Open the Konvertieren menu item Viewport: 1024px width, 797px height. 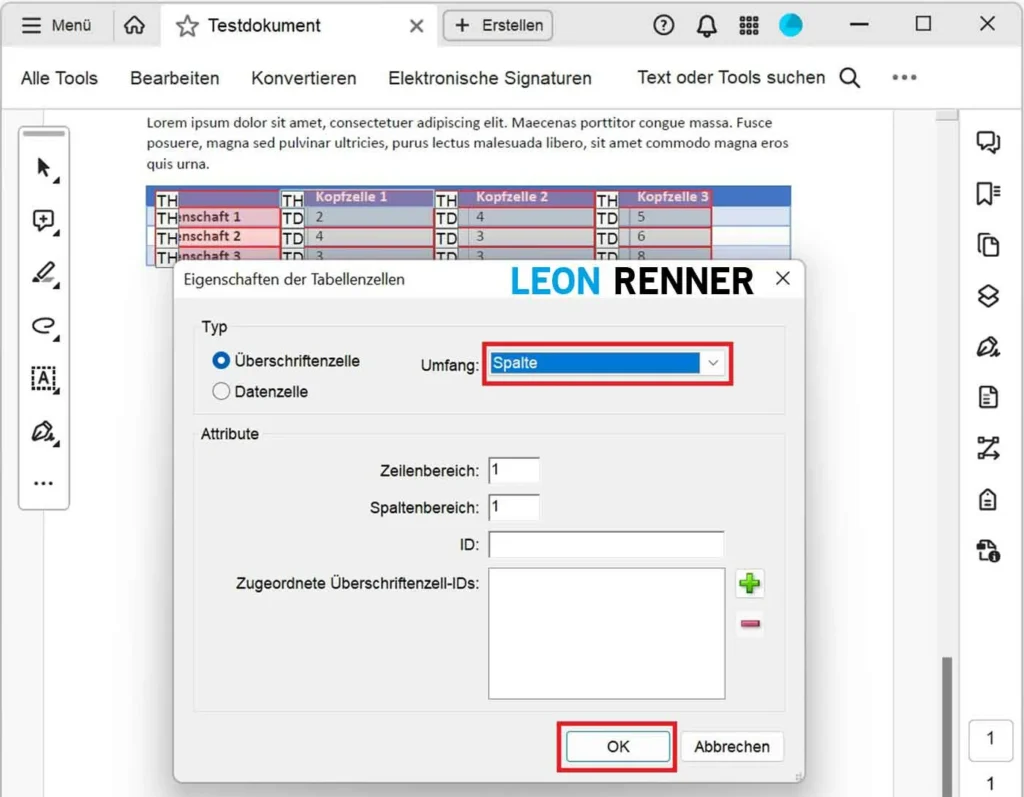coord(303,78)
